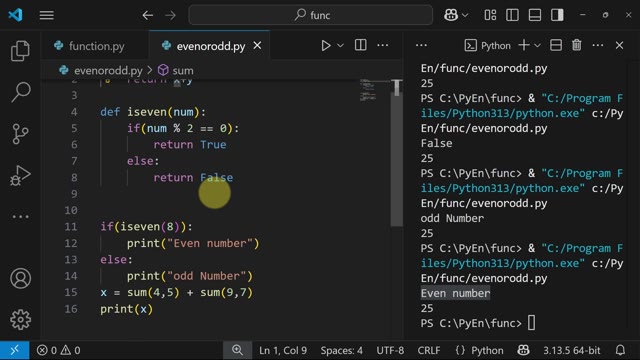Click the zoom magnifier status item

click(237, 350)
